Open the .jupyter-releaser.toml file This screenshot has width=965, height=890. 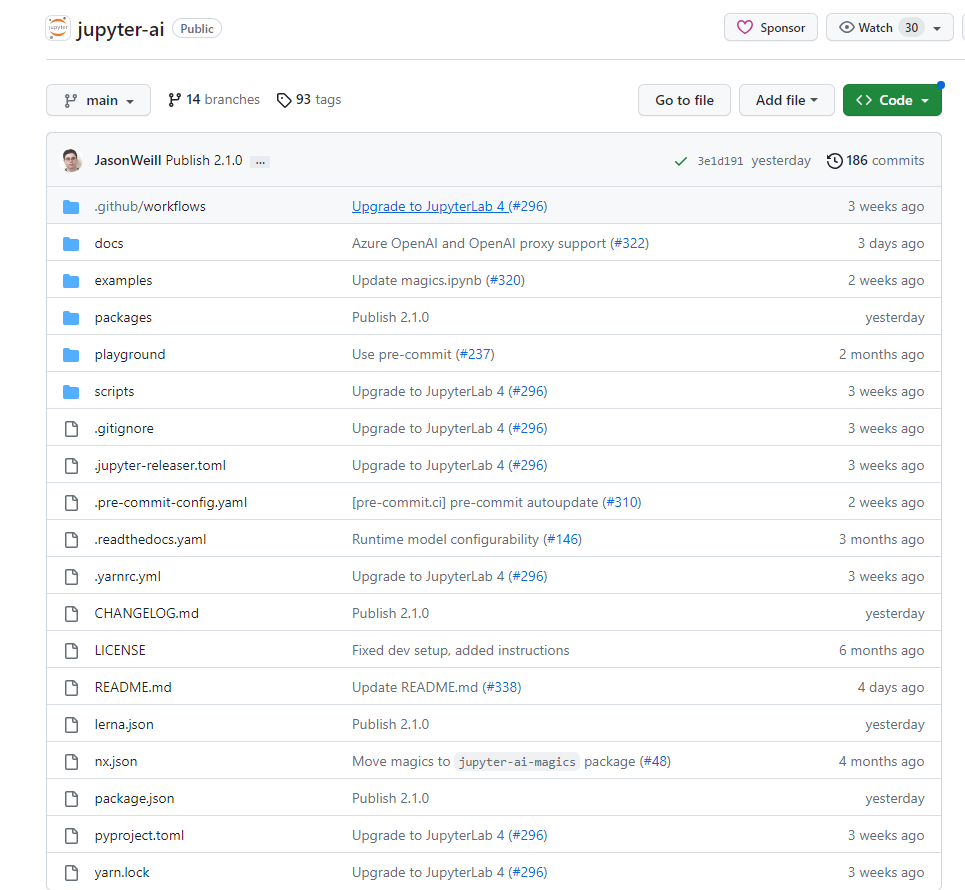160,466
